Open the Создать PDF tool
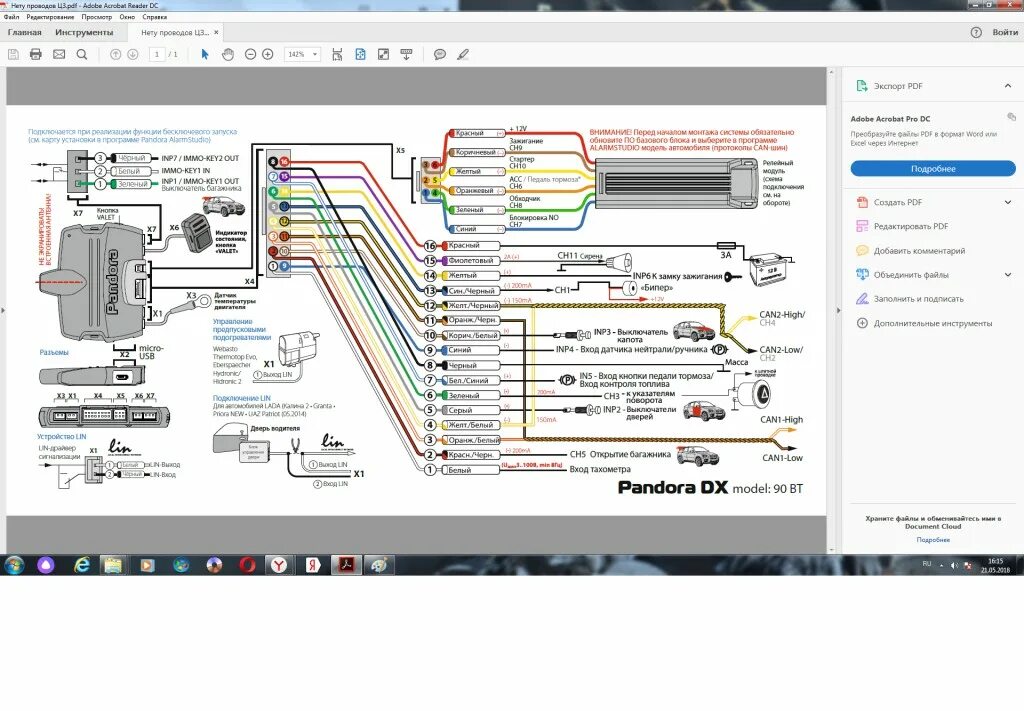Screen dimensions: 1024x711 coord(898,202)
